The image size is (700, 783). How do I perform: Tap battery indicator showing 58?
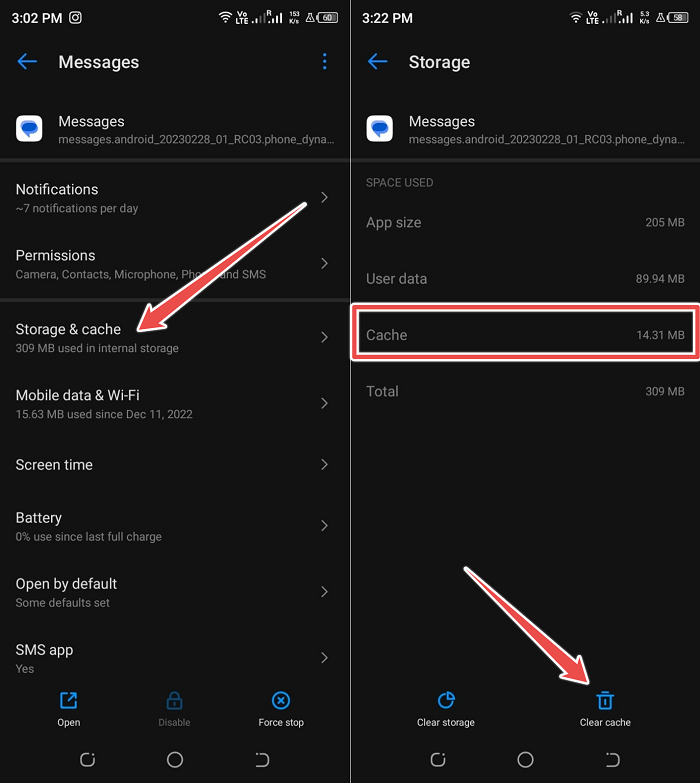click(678, 18)
